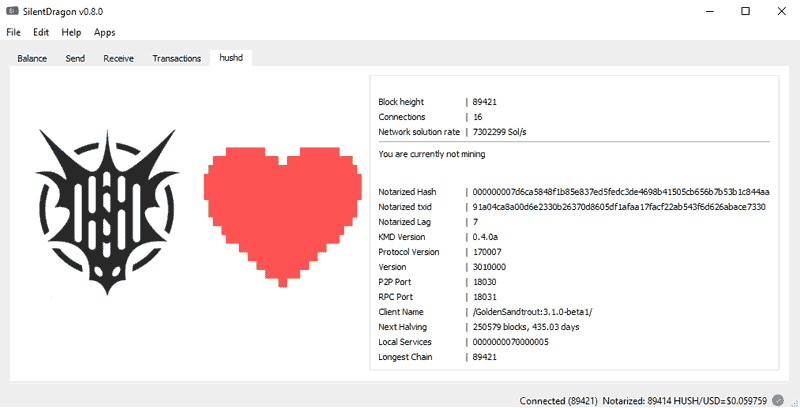Close the SilentDragon window
The image size is (800, 408).
[x=781, y=11]
